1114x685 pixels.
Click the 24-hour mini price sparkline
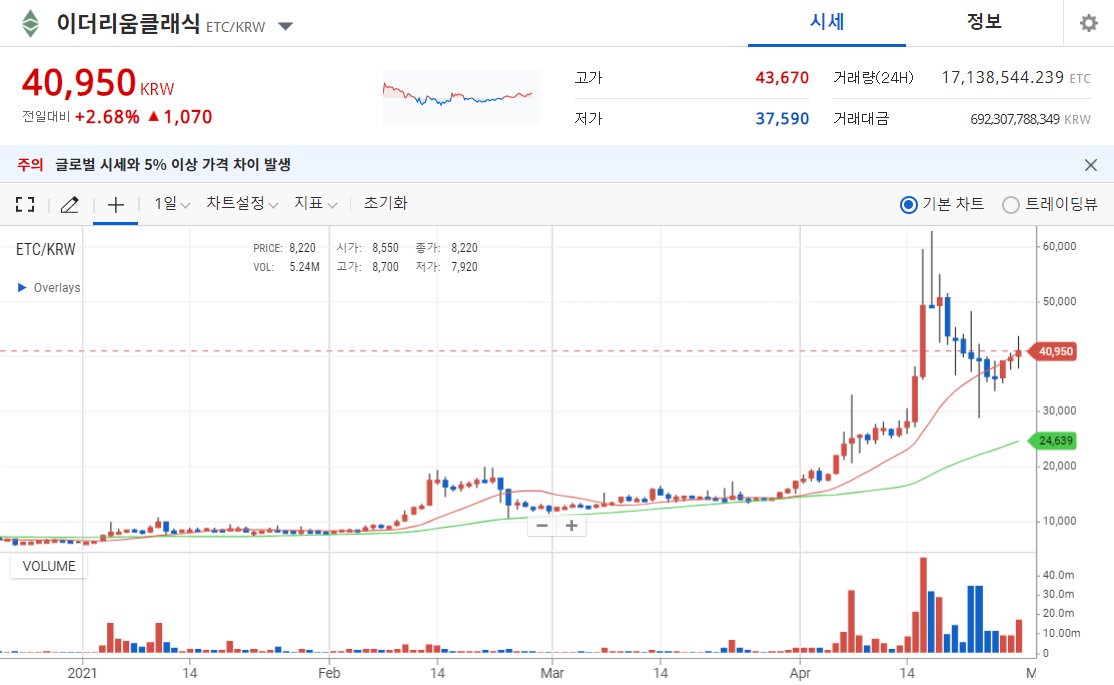461,98
